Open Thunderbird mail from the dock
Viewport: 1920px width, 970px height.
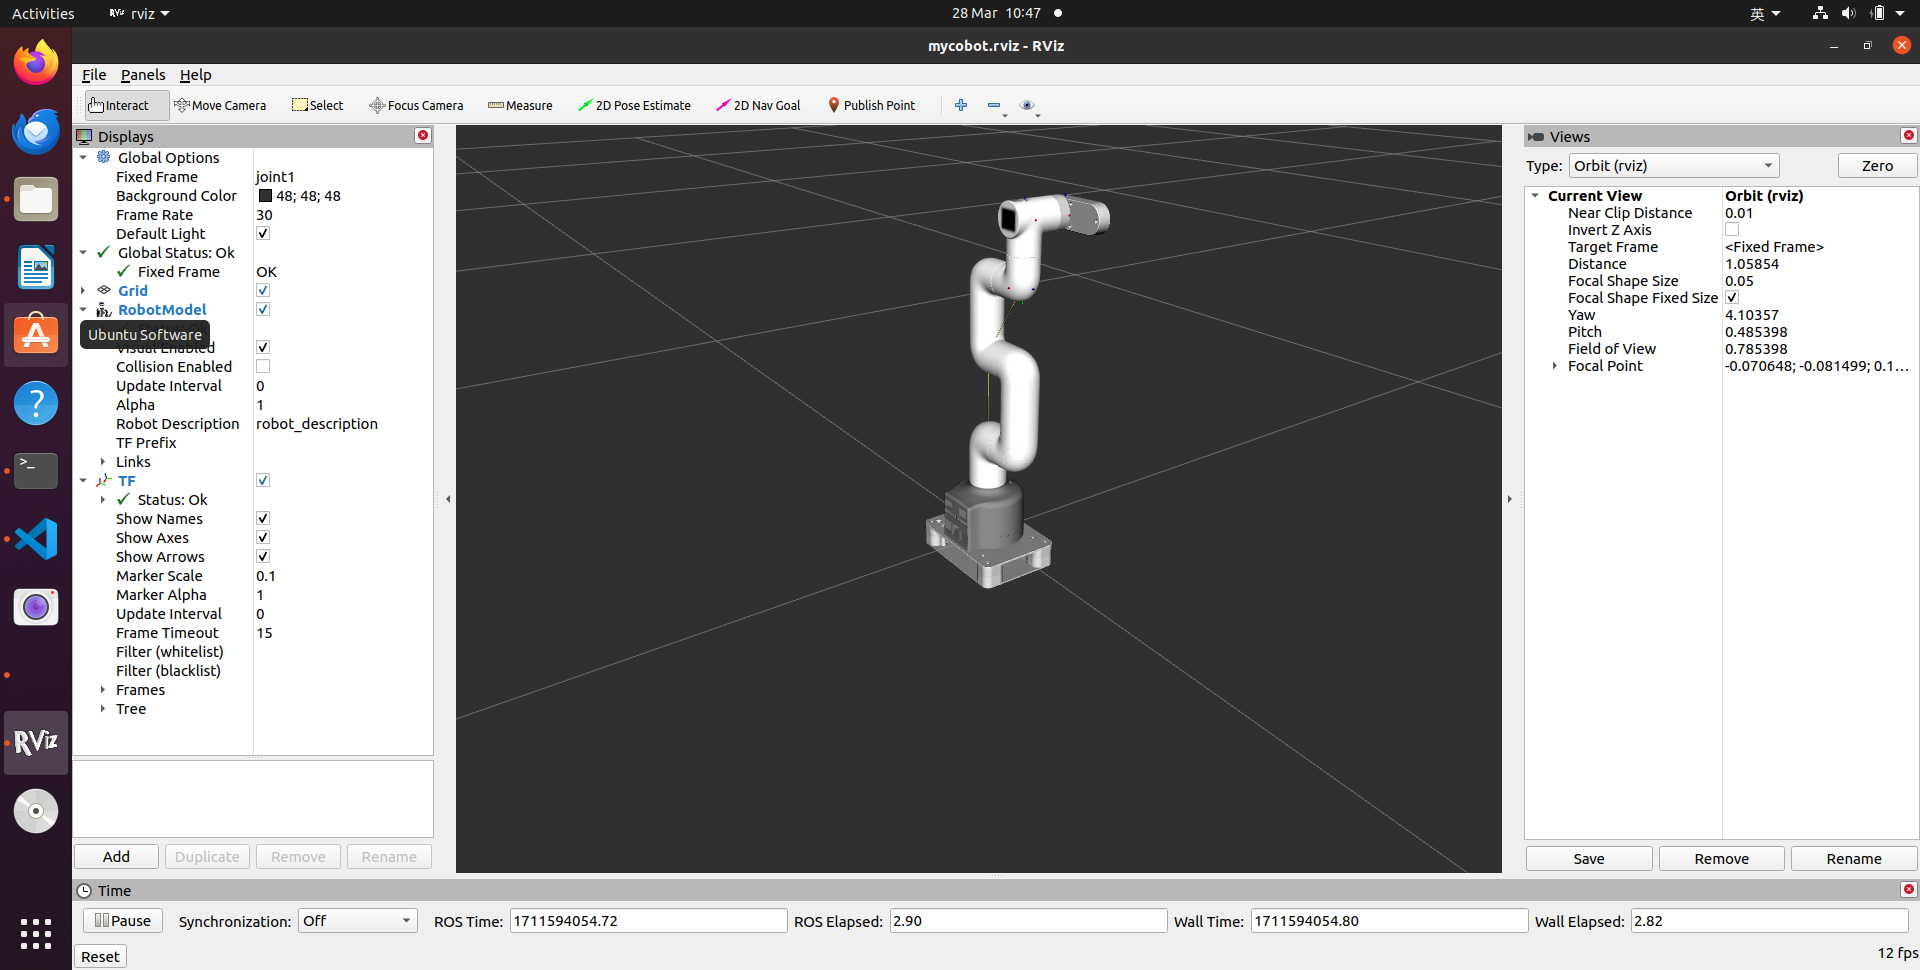tap(36, 132)
